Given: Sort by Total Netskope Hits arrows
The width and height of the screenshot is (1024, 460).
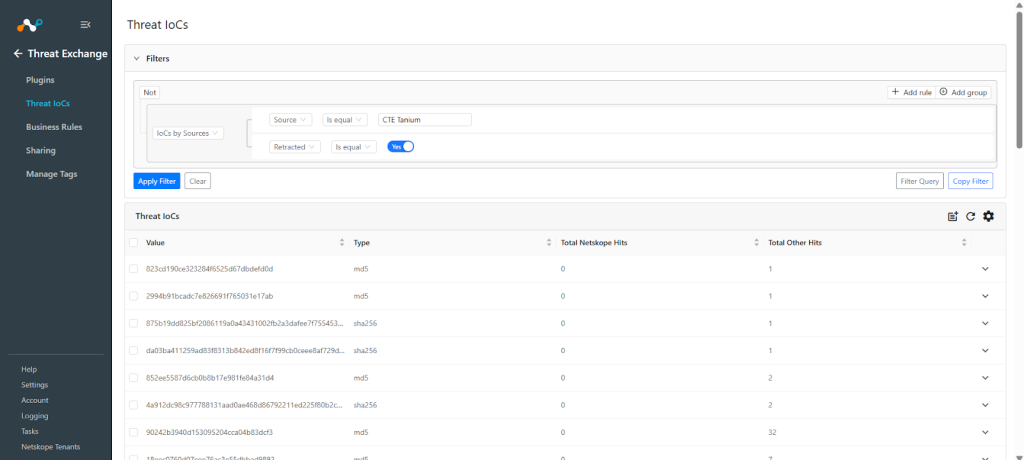Looking at the screenshot, I should pos(757,242).
